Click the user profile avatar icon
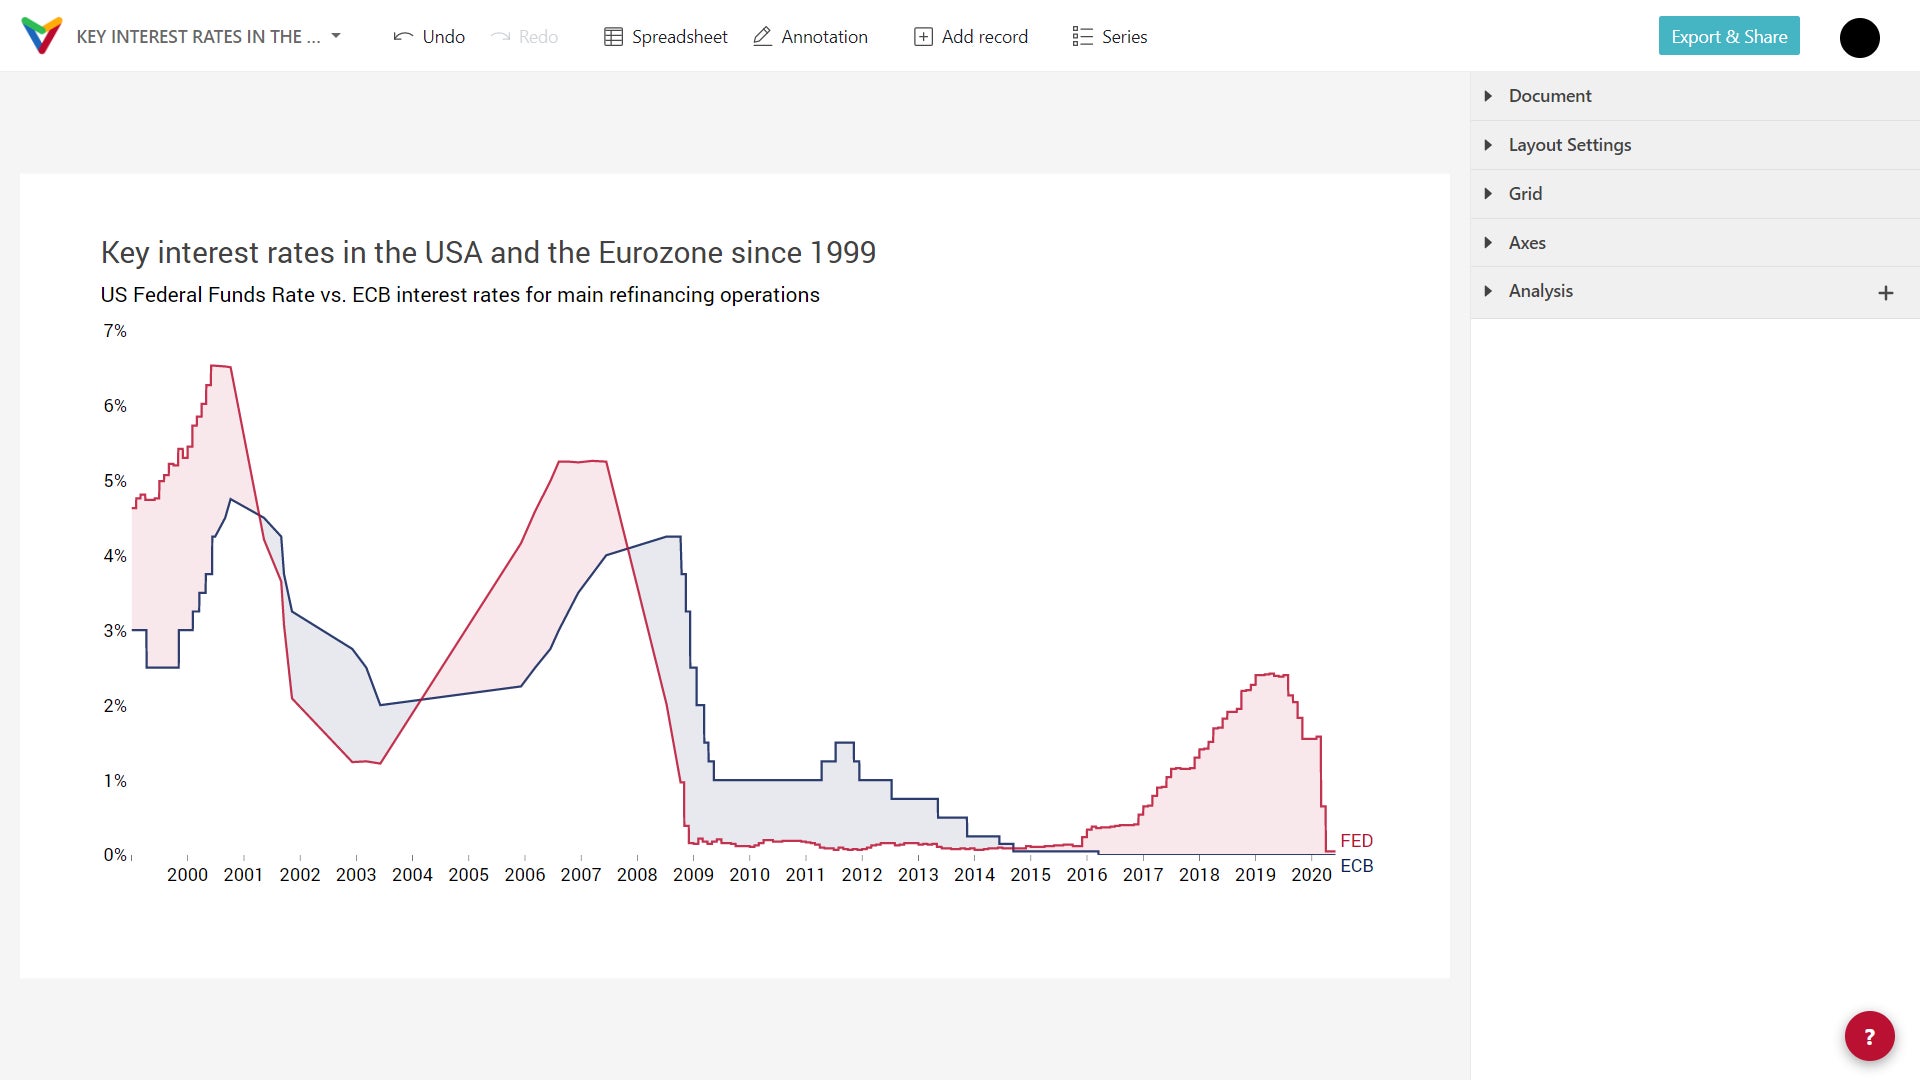 1859,36
